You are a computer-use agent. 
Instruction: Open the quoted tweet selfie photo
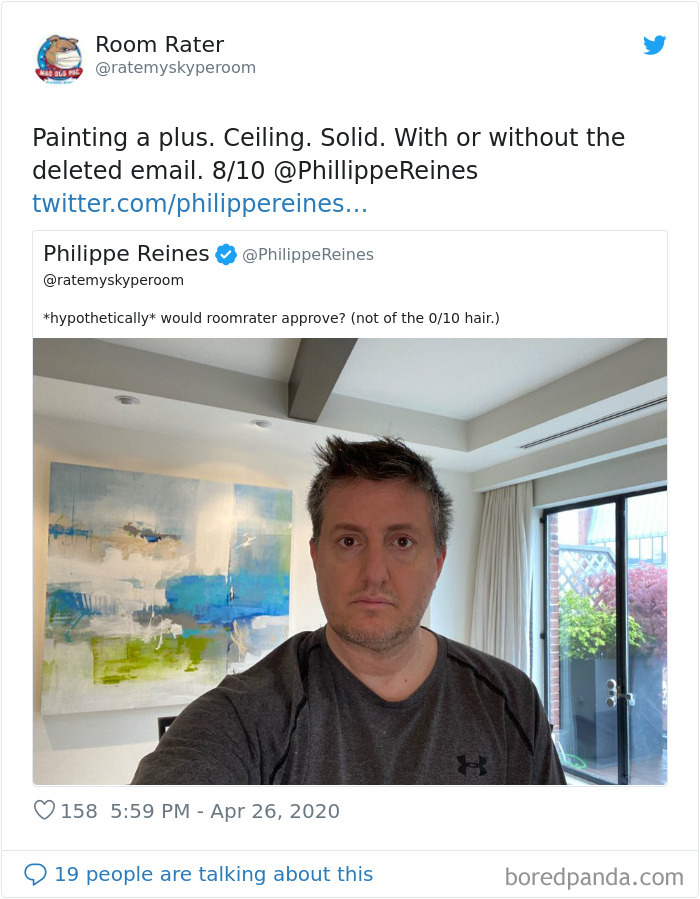350,561
